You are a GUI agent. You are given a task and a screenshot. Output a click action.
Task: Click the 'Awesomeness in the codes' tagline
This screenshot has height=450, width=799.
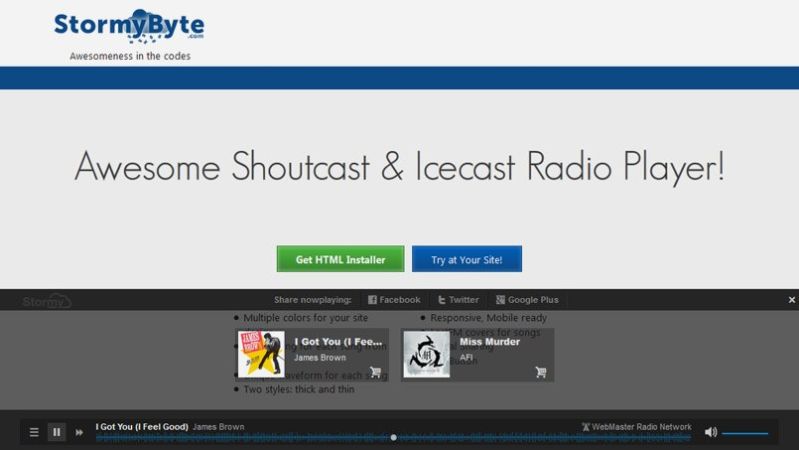click(130, 56)
